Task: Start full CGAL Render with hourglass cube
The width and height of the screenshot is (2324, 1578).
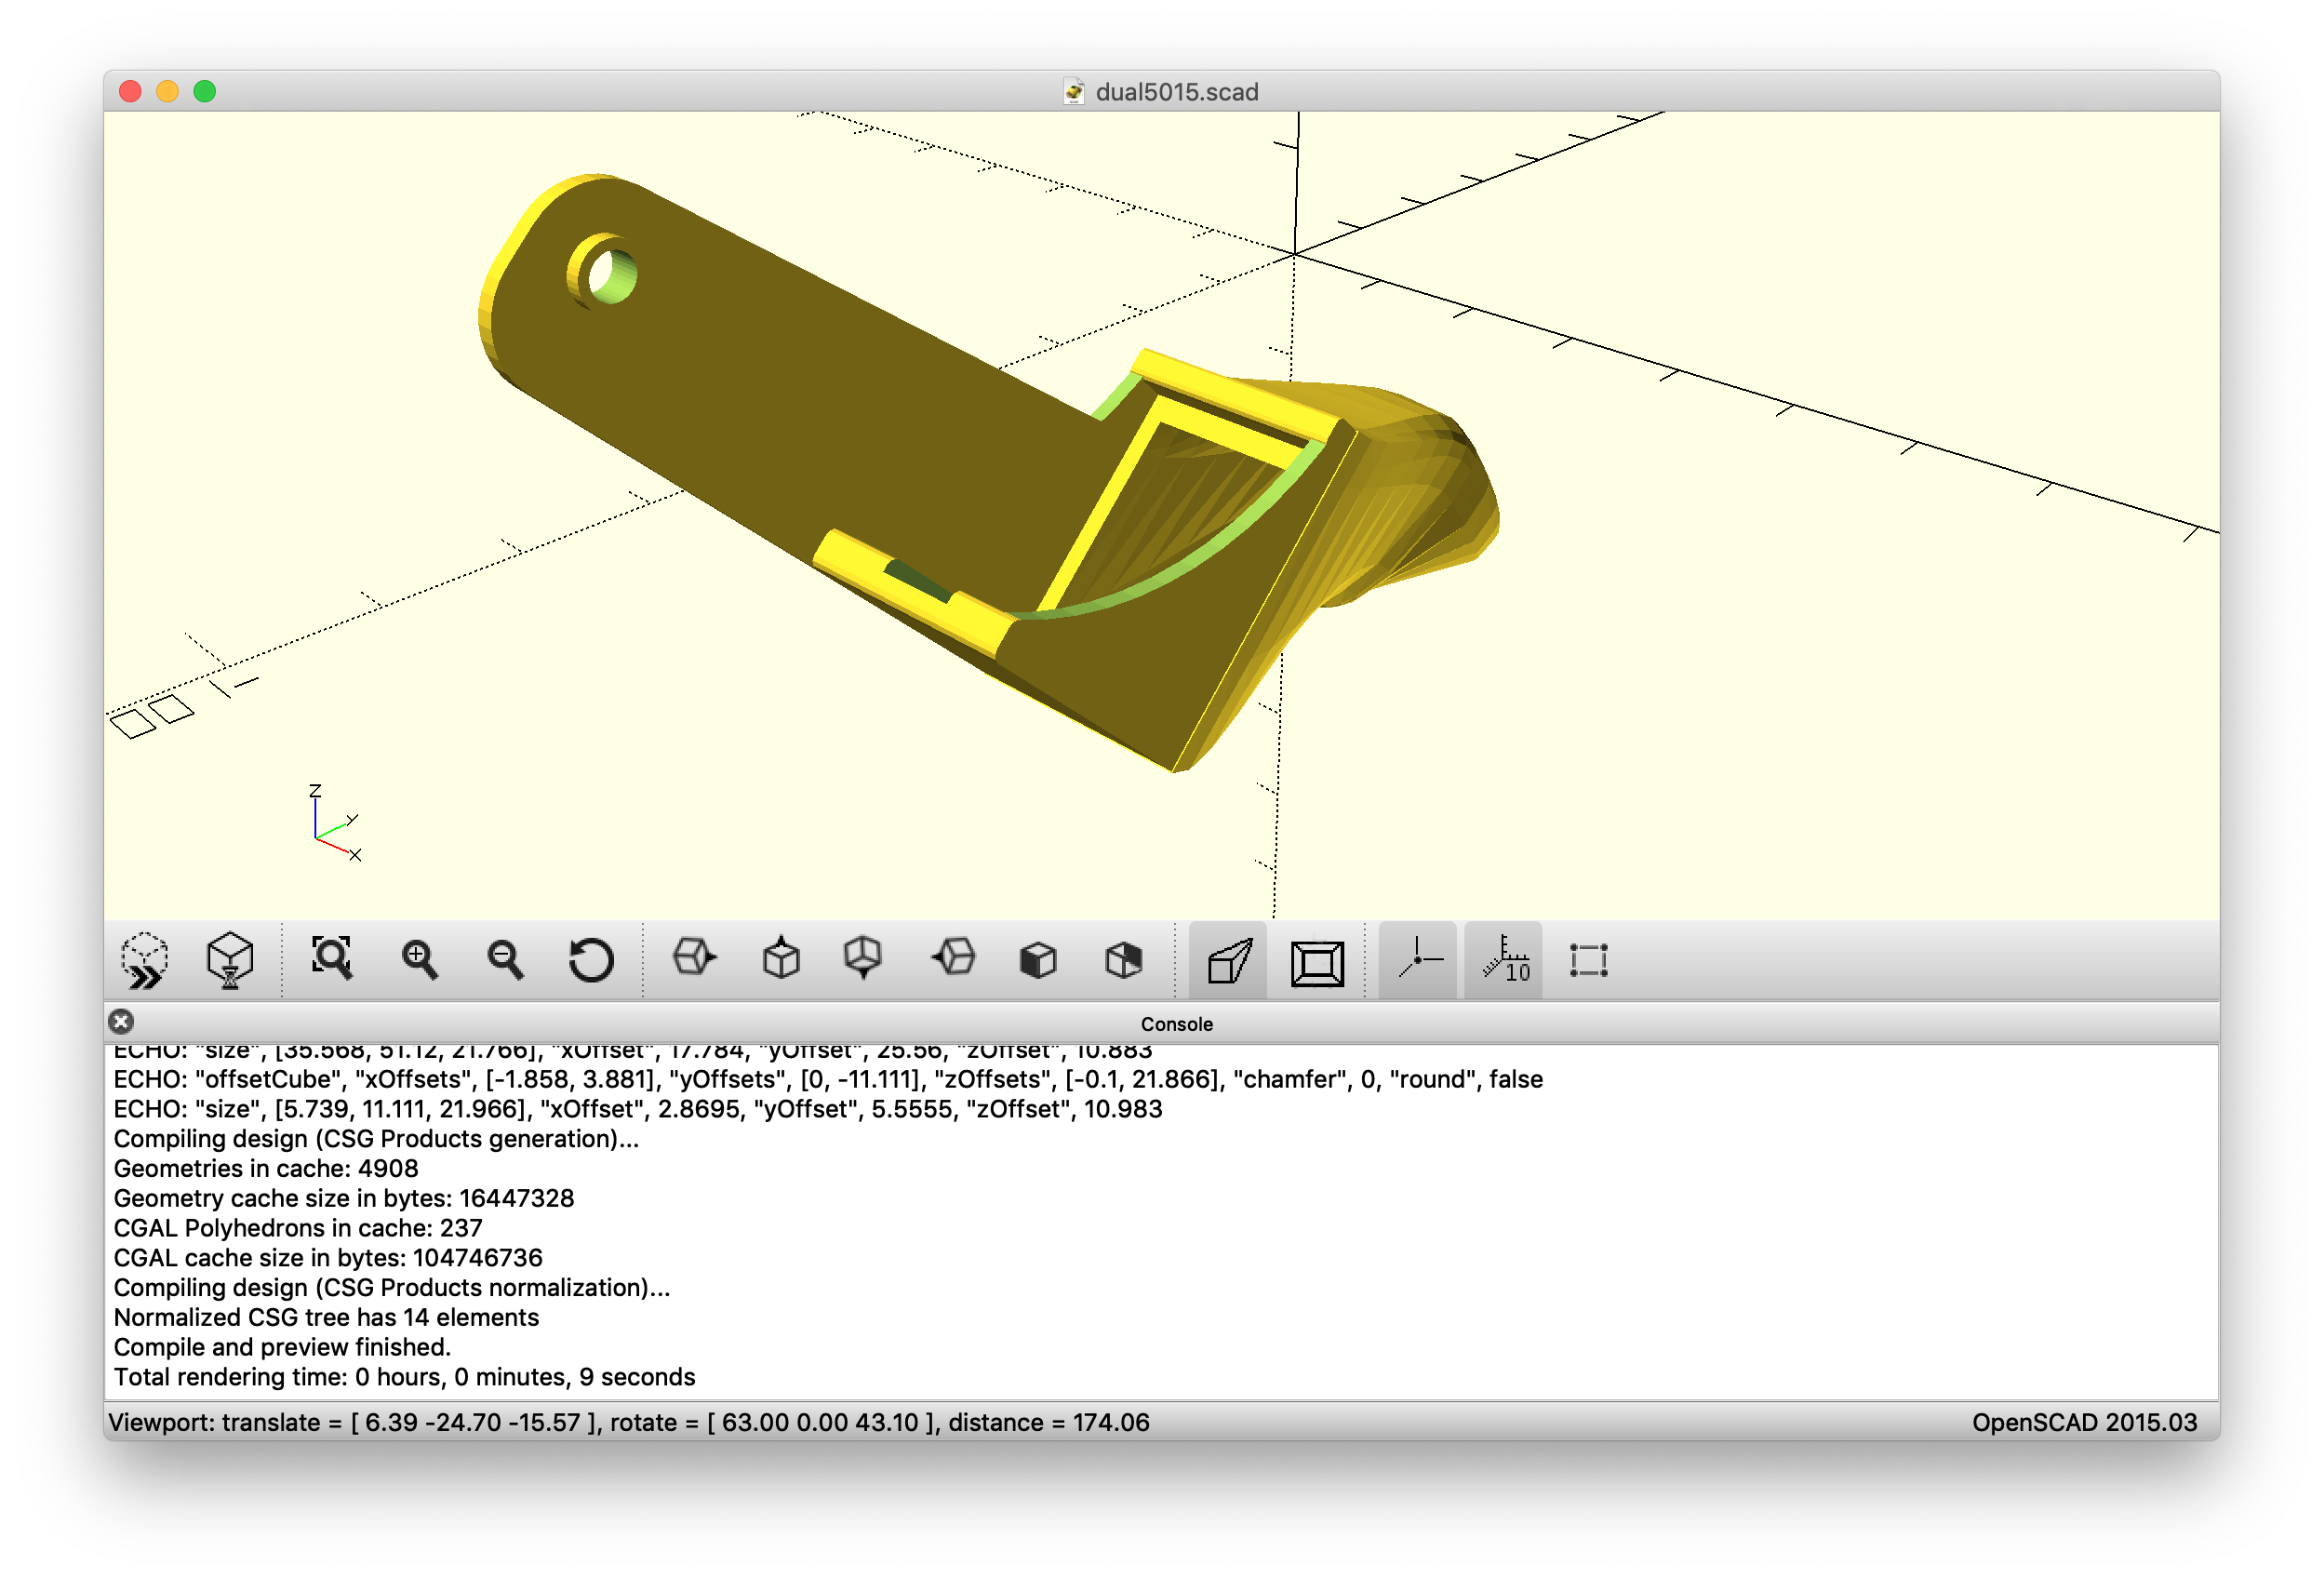Action: coord(230,960)
